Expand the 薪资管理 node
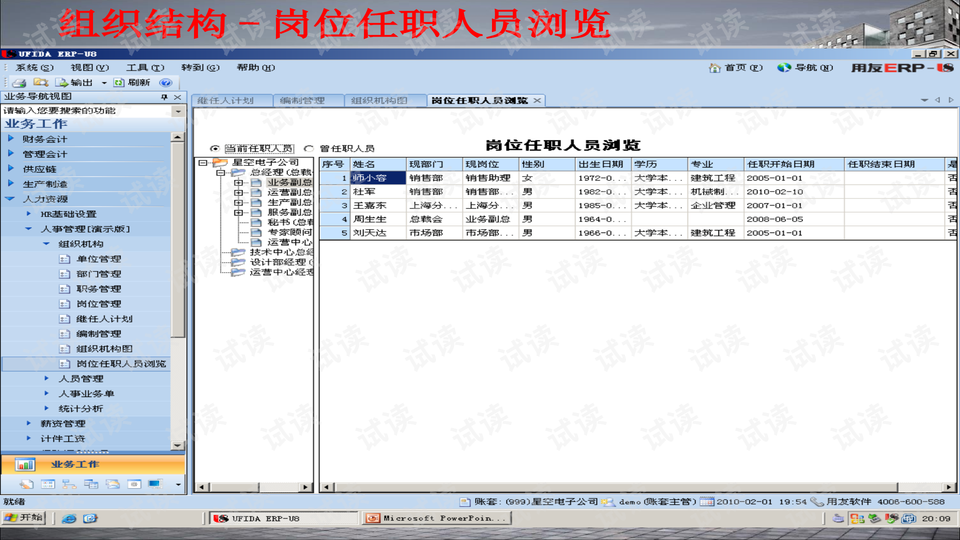 click(x=29, y=423)
